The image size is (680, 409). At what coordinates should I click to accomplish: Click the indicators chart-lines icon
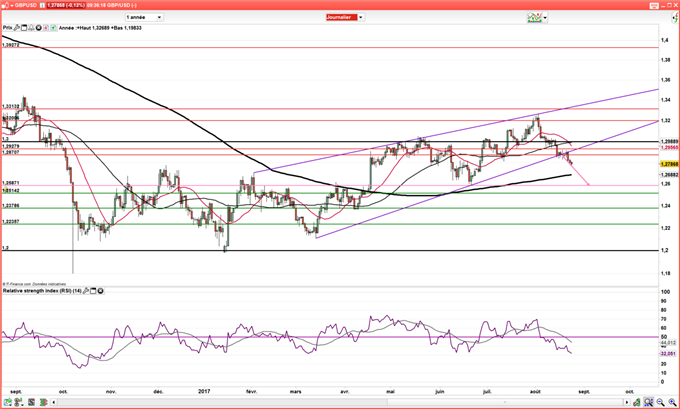[x=534, y=17]
